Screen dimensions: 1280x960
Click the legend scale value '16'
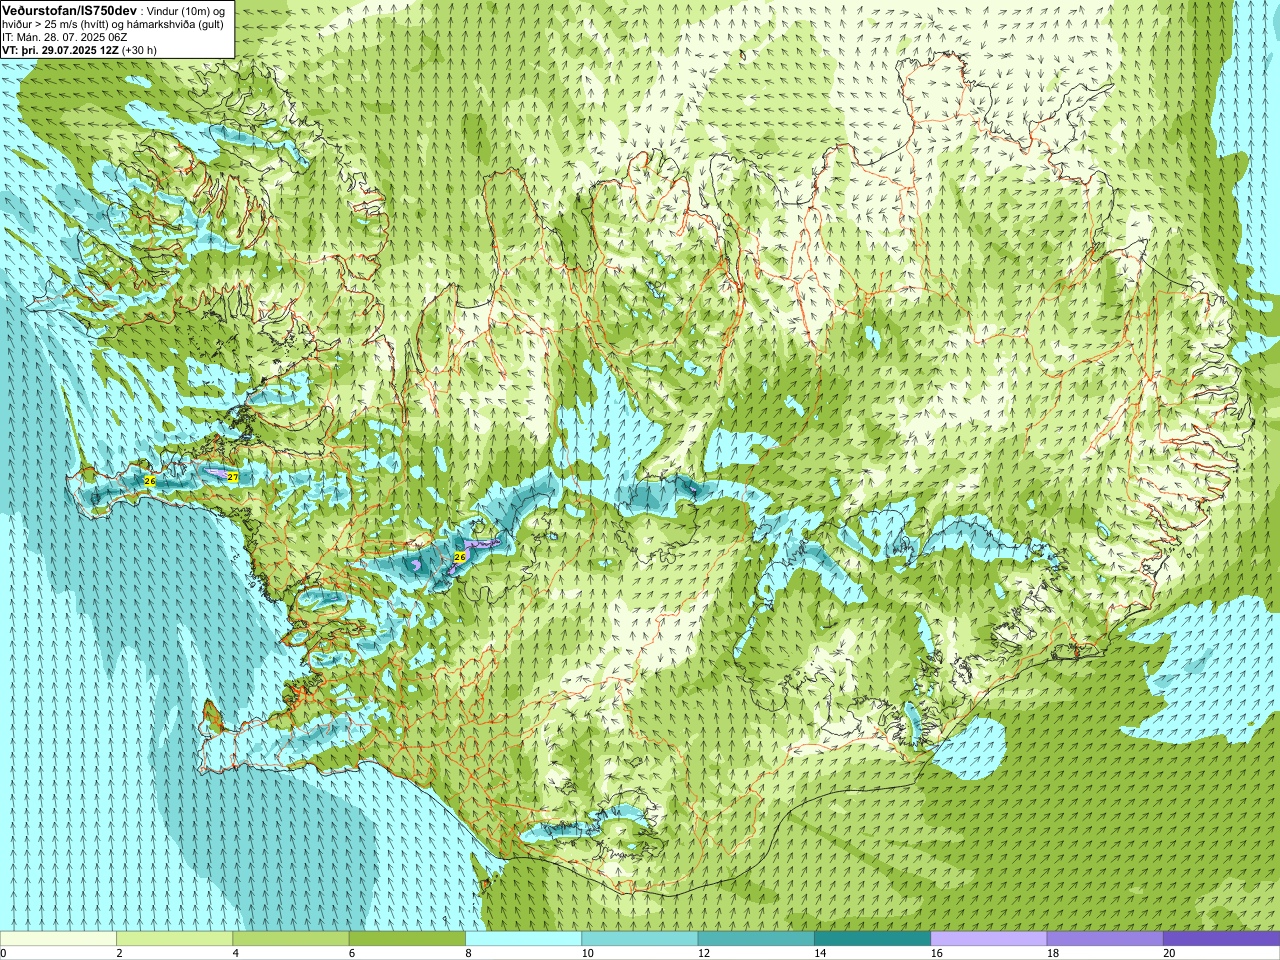point(936,953)
